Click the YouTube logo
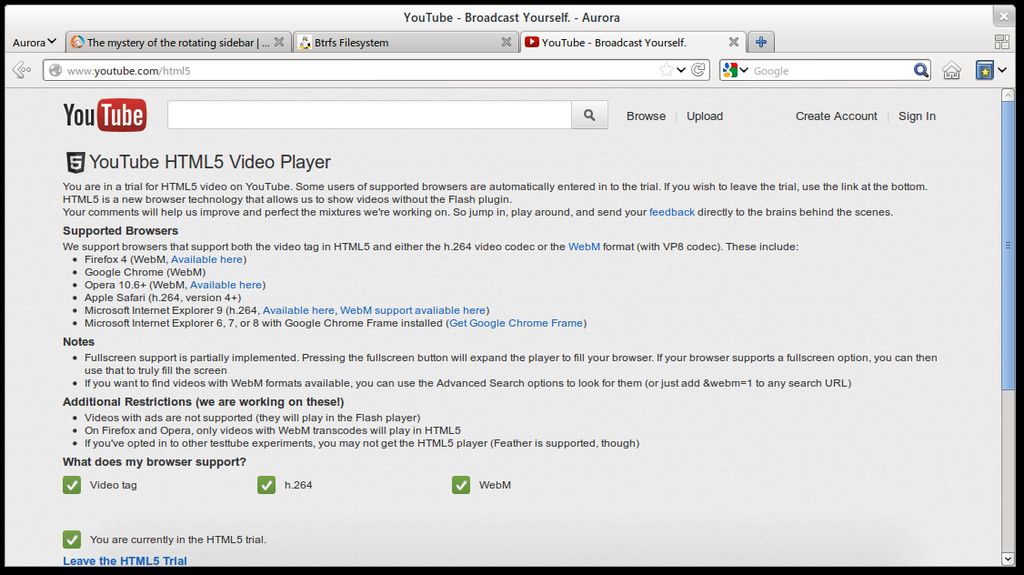Viewport: 1024px width, 575px height. pyautogui.click(x=104, y=116)
